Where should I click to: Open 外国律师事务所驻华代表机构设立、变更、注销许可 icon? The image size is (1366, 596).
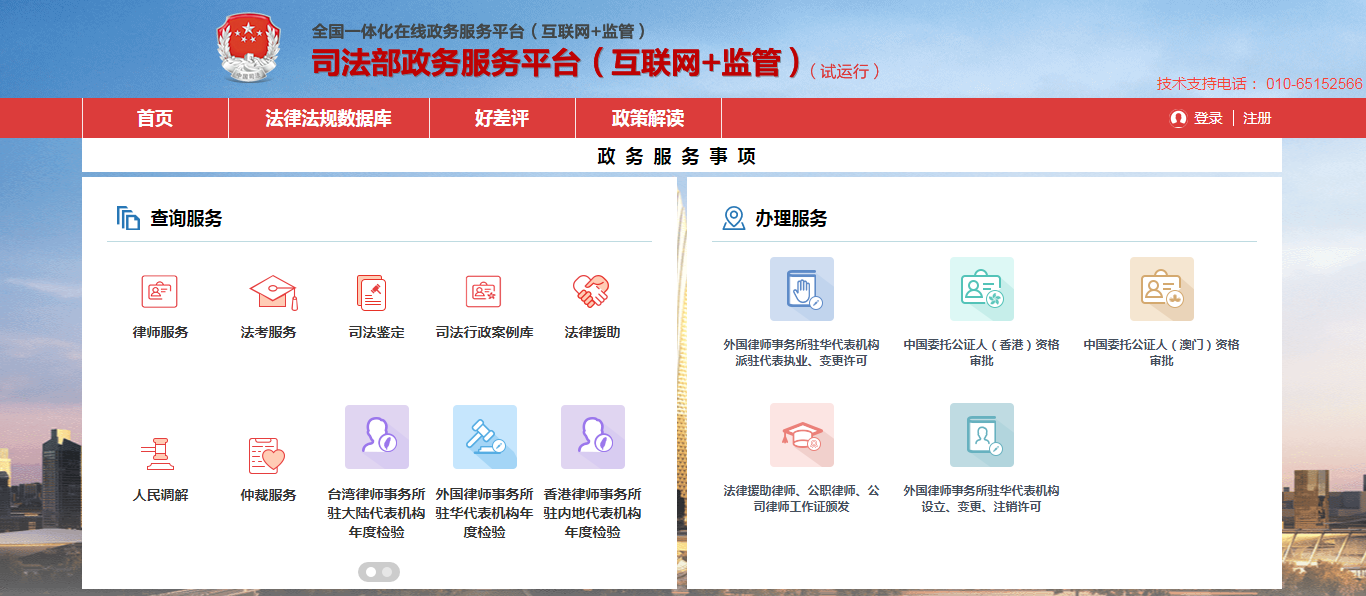click(x=981, y=436)
